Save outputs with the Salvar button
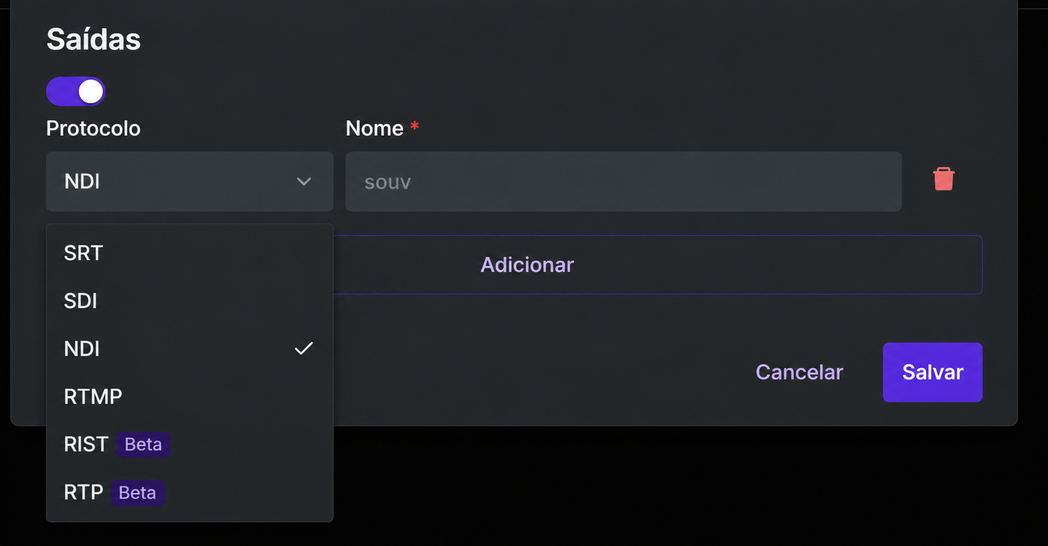The height and width of the screenshot is (546, 1048). coord(932,372)
